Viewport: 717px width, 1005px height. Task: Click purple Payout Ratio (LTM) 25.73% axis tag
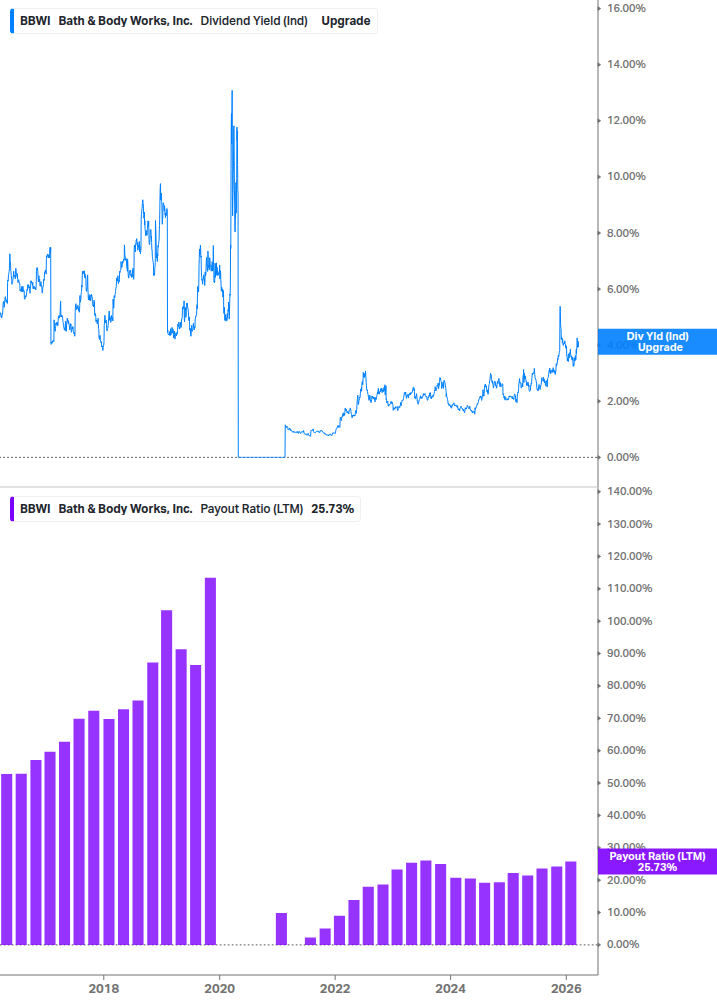tap(657, 861)
